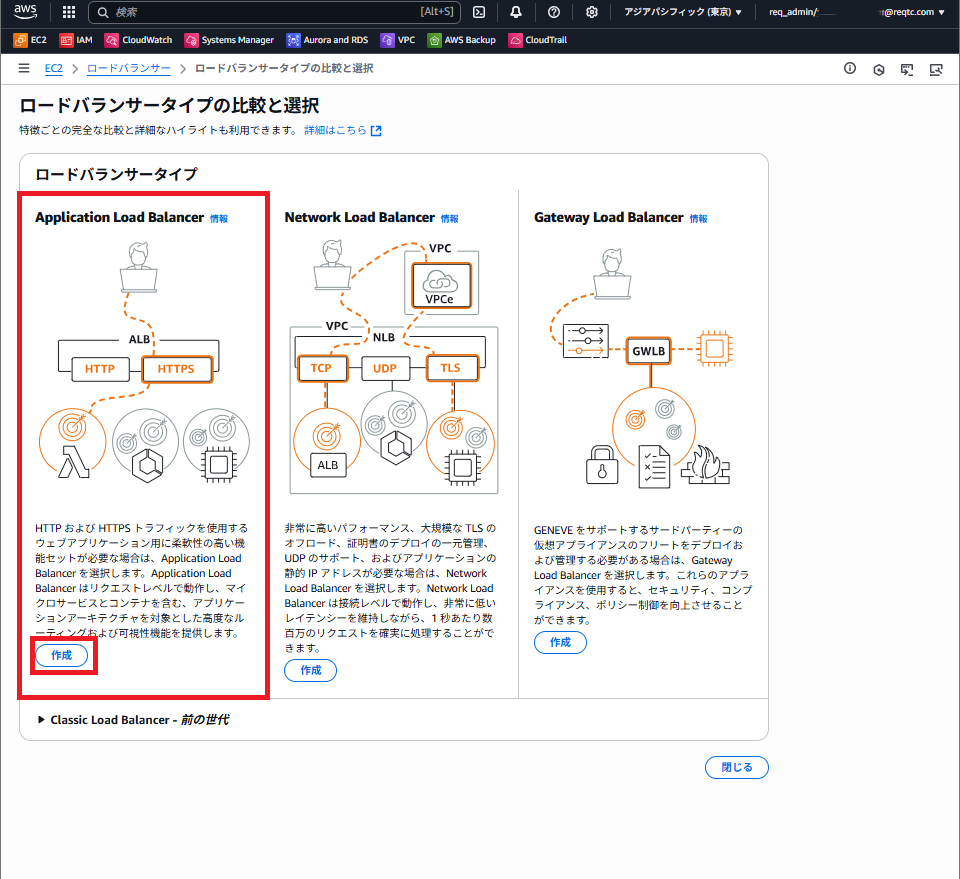Click the ロードバランサータイプの比較と選択 page title
Screen dimensions: 960x879
click(169, 105)
